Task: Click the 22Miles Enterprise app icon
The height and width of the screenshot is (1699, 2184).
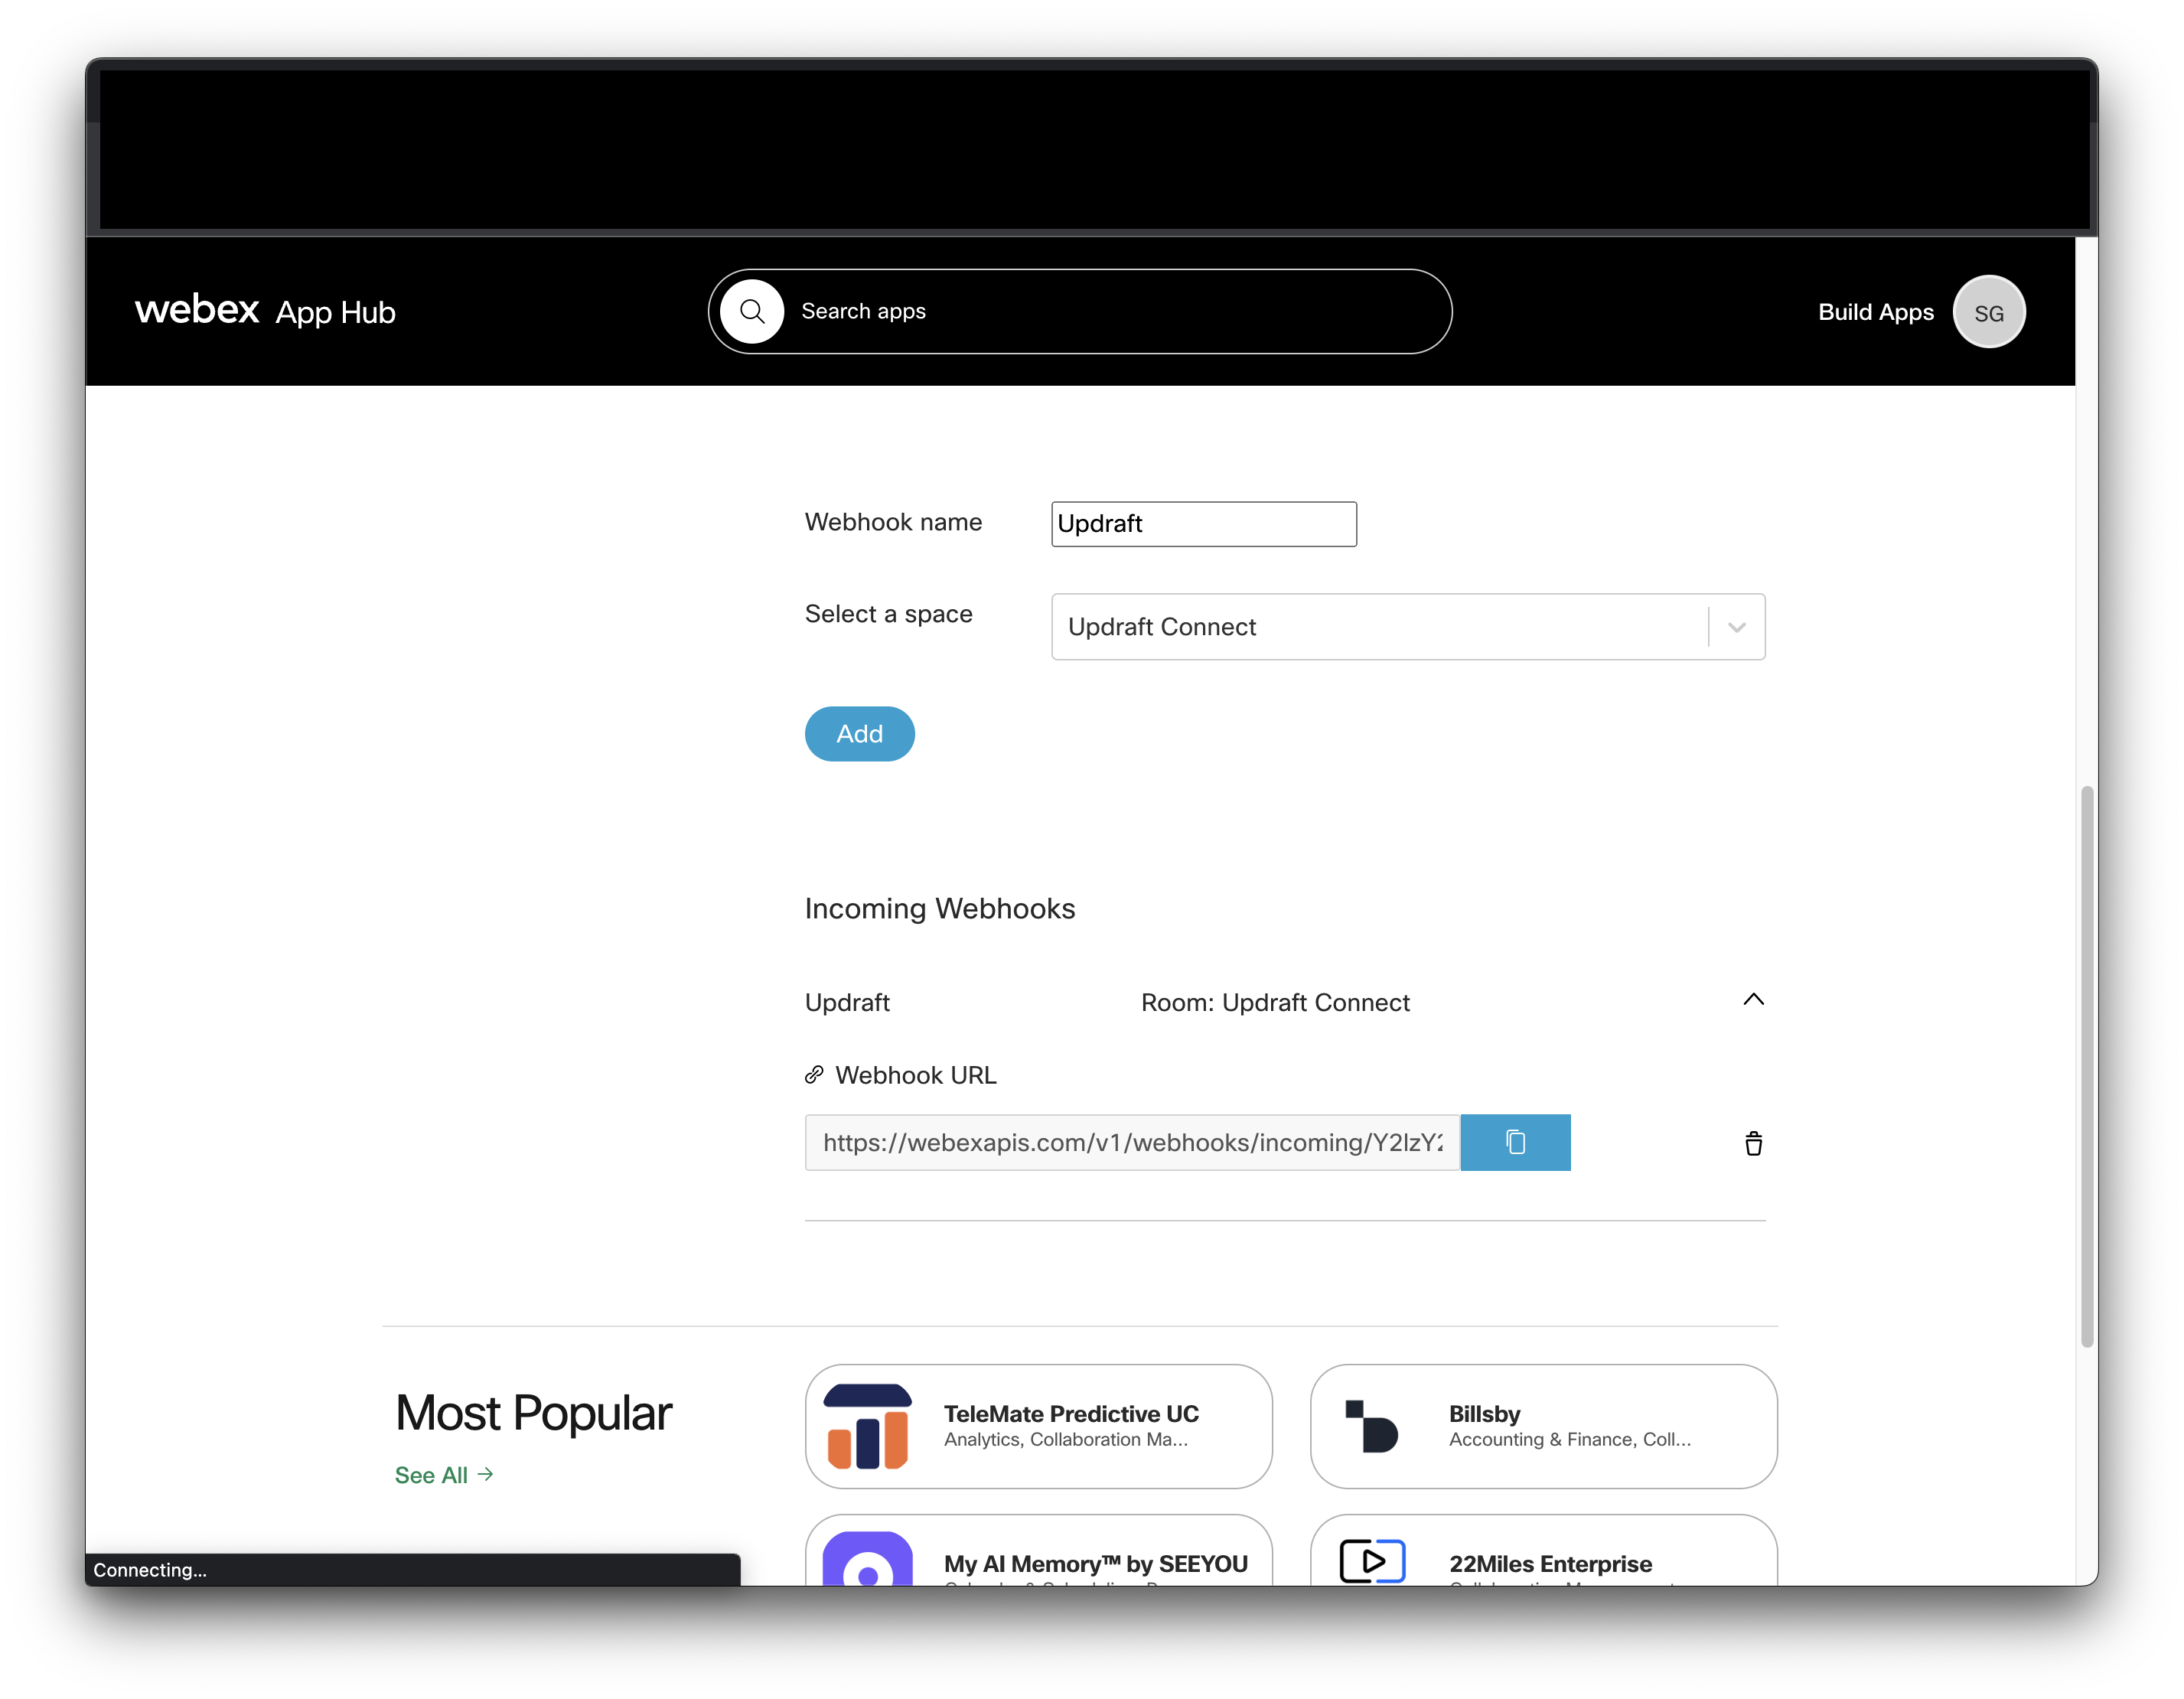Action: click(1371, 1560)
